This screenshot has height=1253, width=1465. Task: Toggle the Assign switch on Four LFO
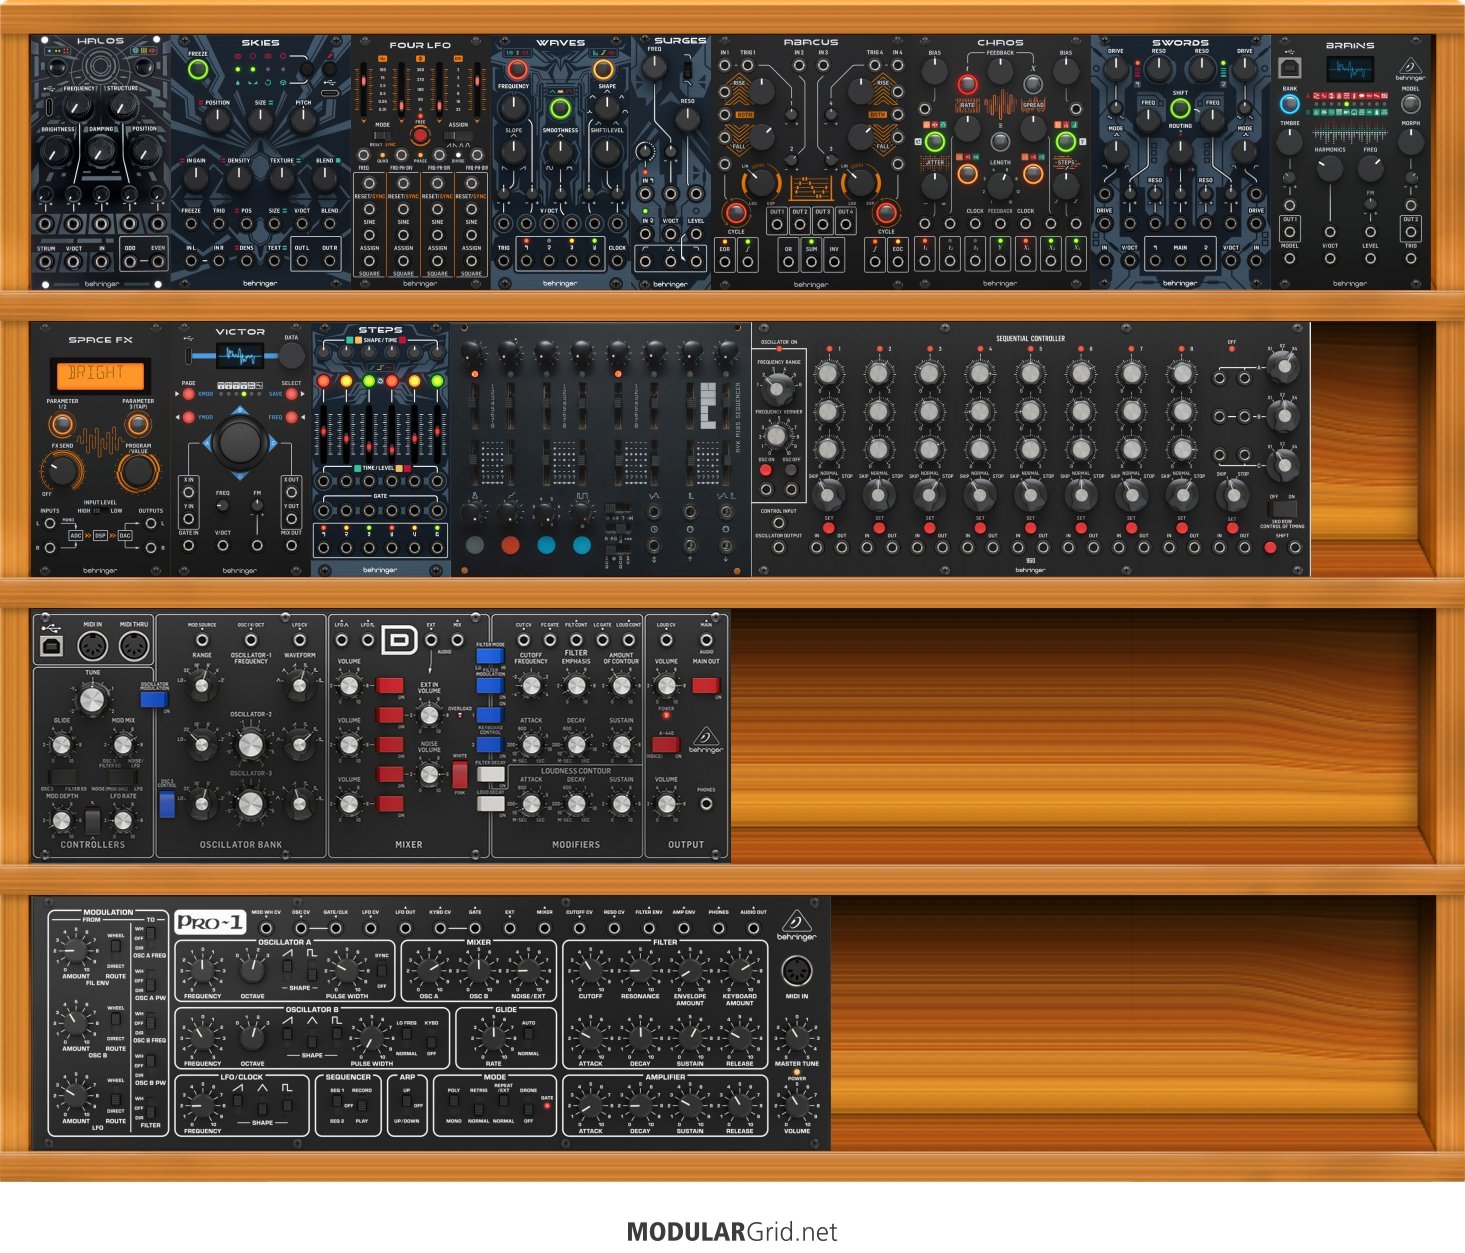459,136
